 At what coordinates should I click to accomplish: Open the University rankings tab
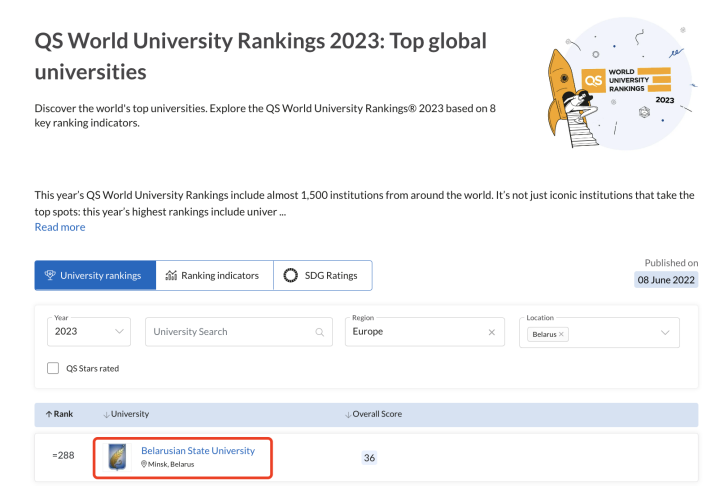[x=95, y=275]
